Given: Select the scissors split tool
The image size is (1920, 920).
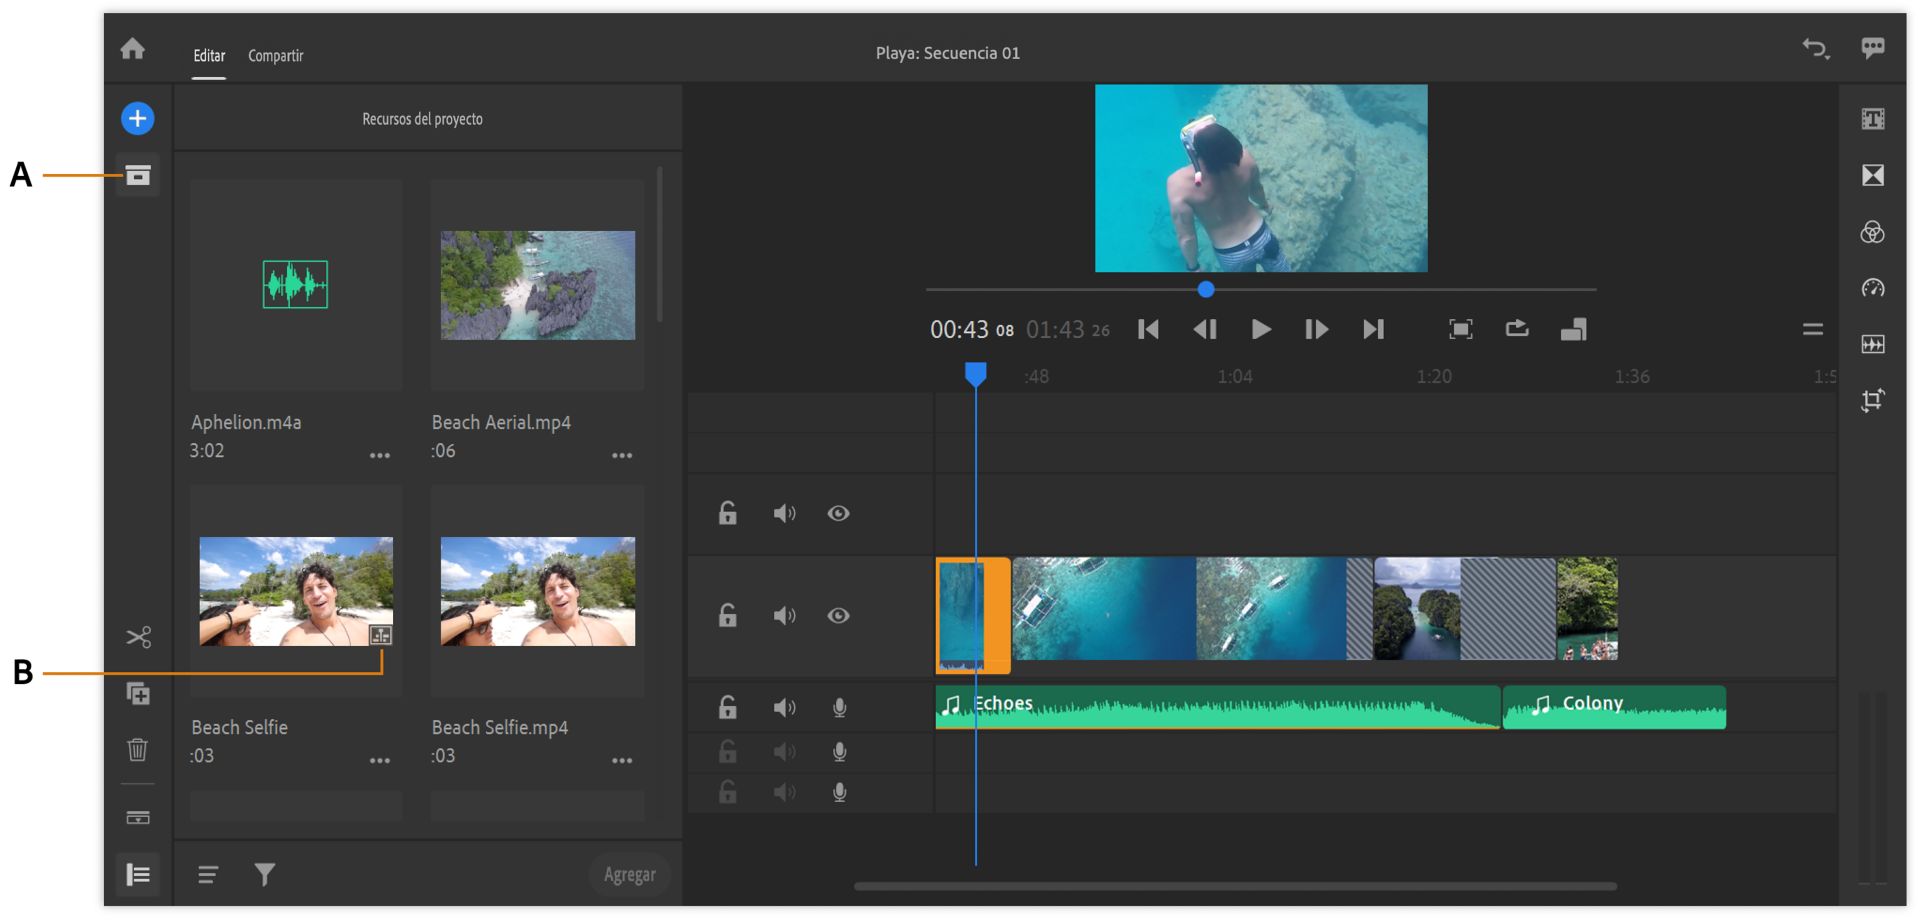Looking at the screenshot, I should (138, 637).
